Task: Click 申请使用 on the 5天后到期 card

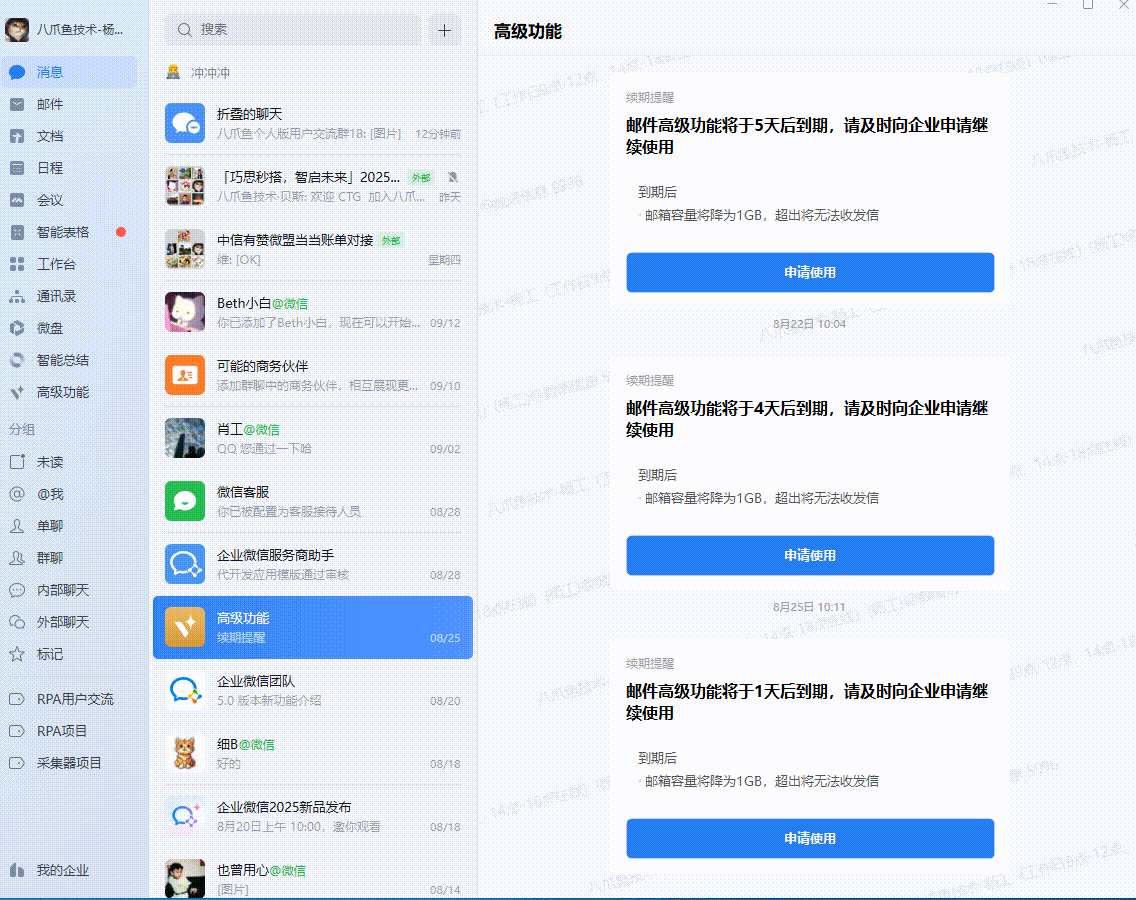Action: click(x=810, y=272)
